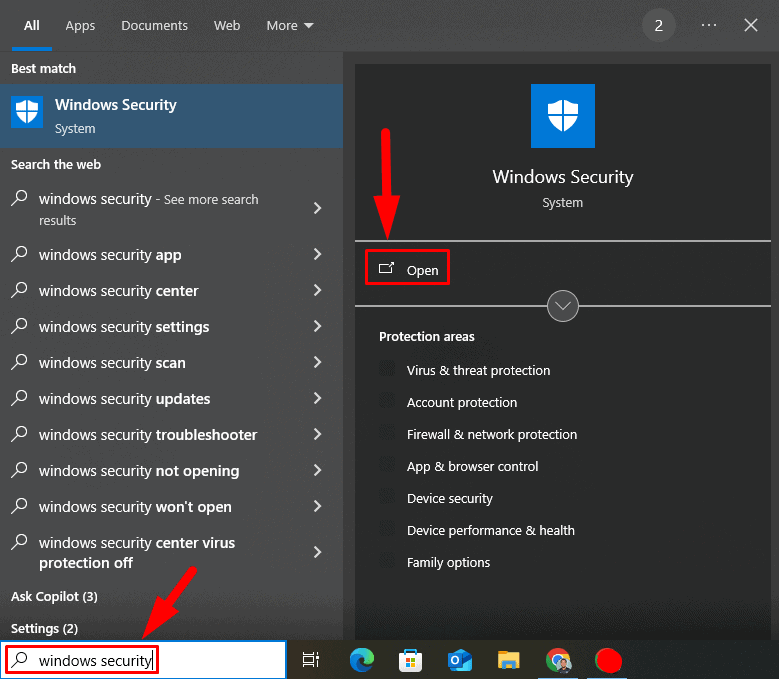
Task: Open Account protection area
Action: click(x=462, y=402)
